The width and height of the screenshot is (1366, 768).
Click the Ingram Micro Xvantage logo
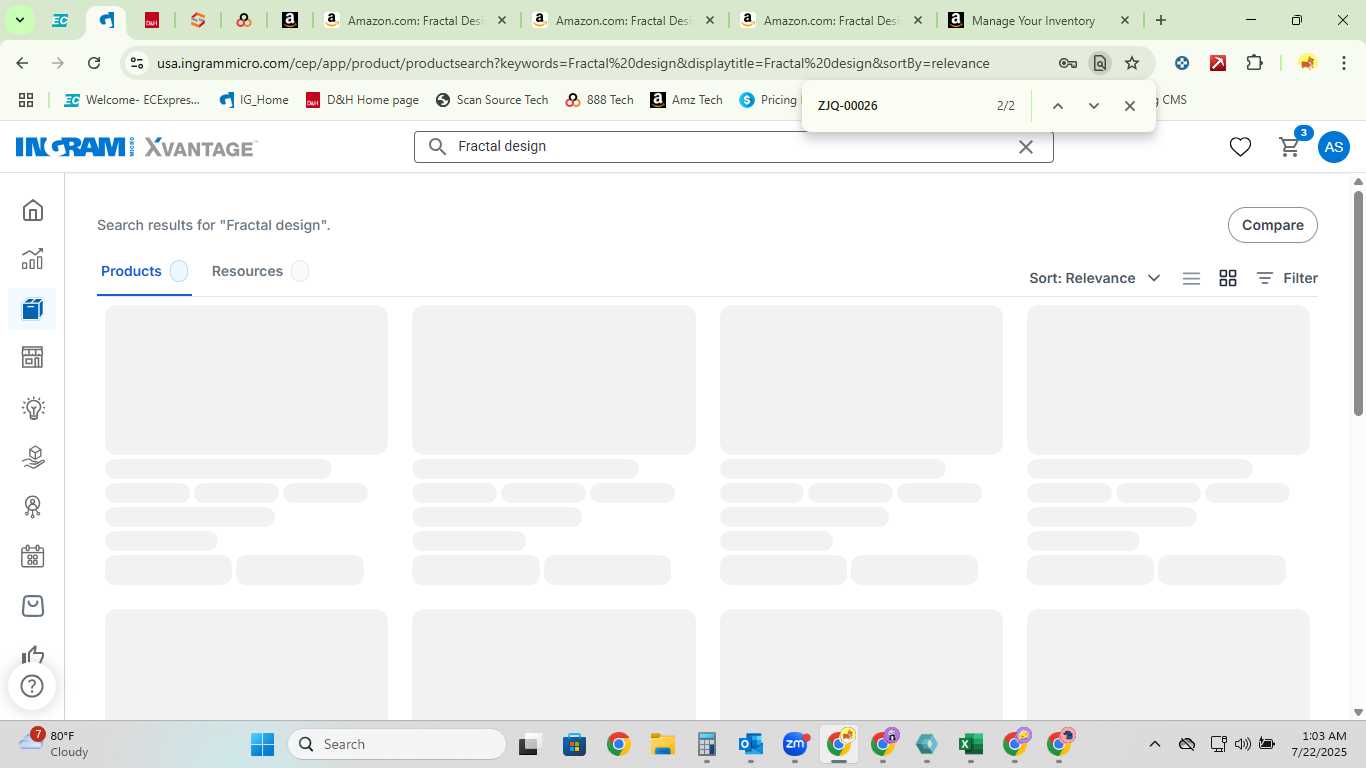[137, 147]
